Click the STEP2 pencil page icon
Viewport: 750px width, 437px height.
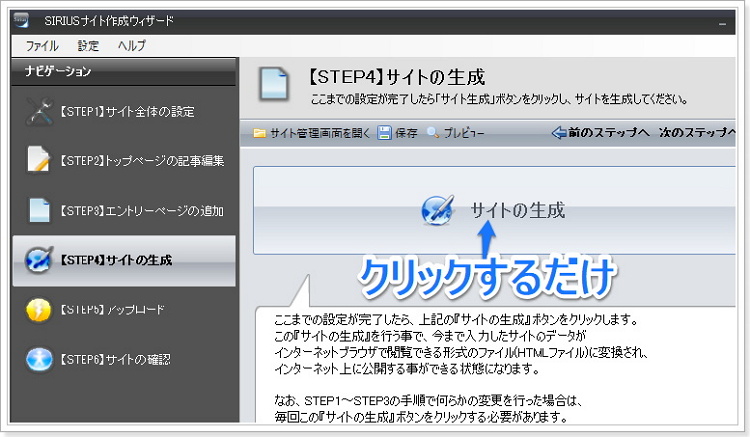38,159
